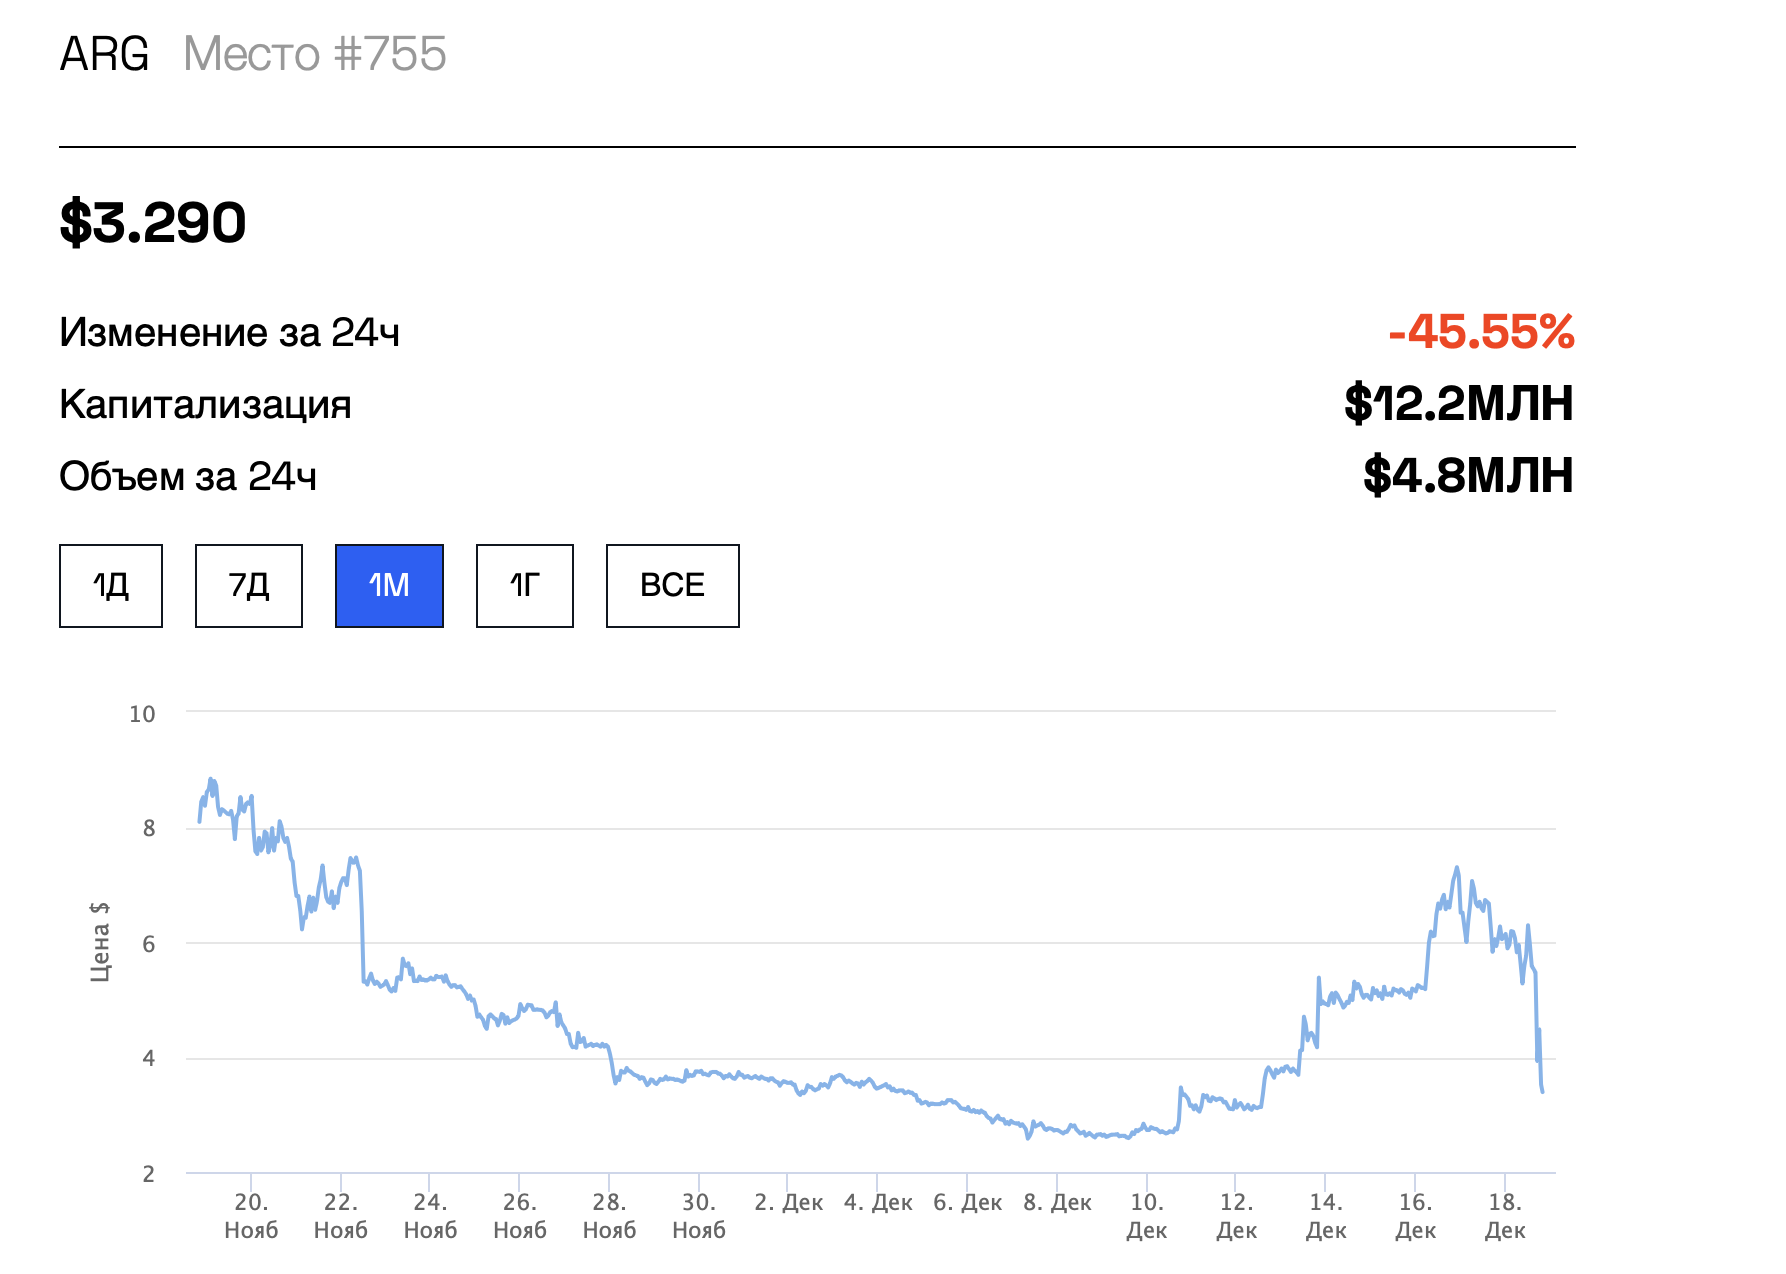Show the 1Г yearly chart range
The width and height of the screenshot is (1786, 1274).
pos(525,586)
